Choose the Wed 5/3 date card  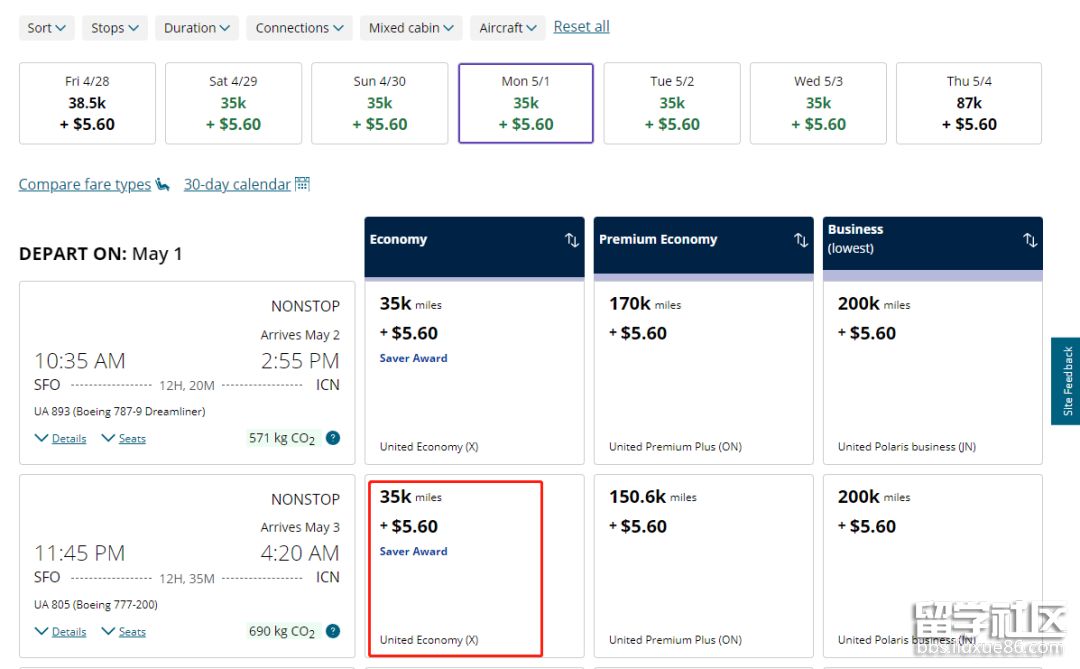tap(818, 103)
